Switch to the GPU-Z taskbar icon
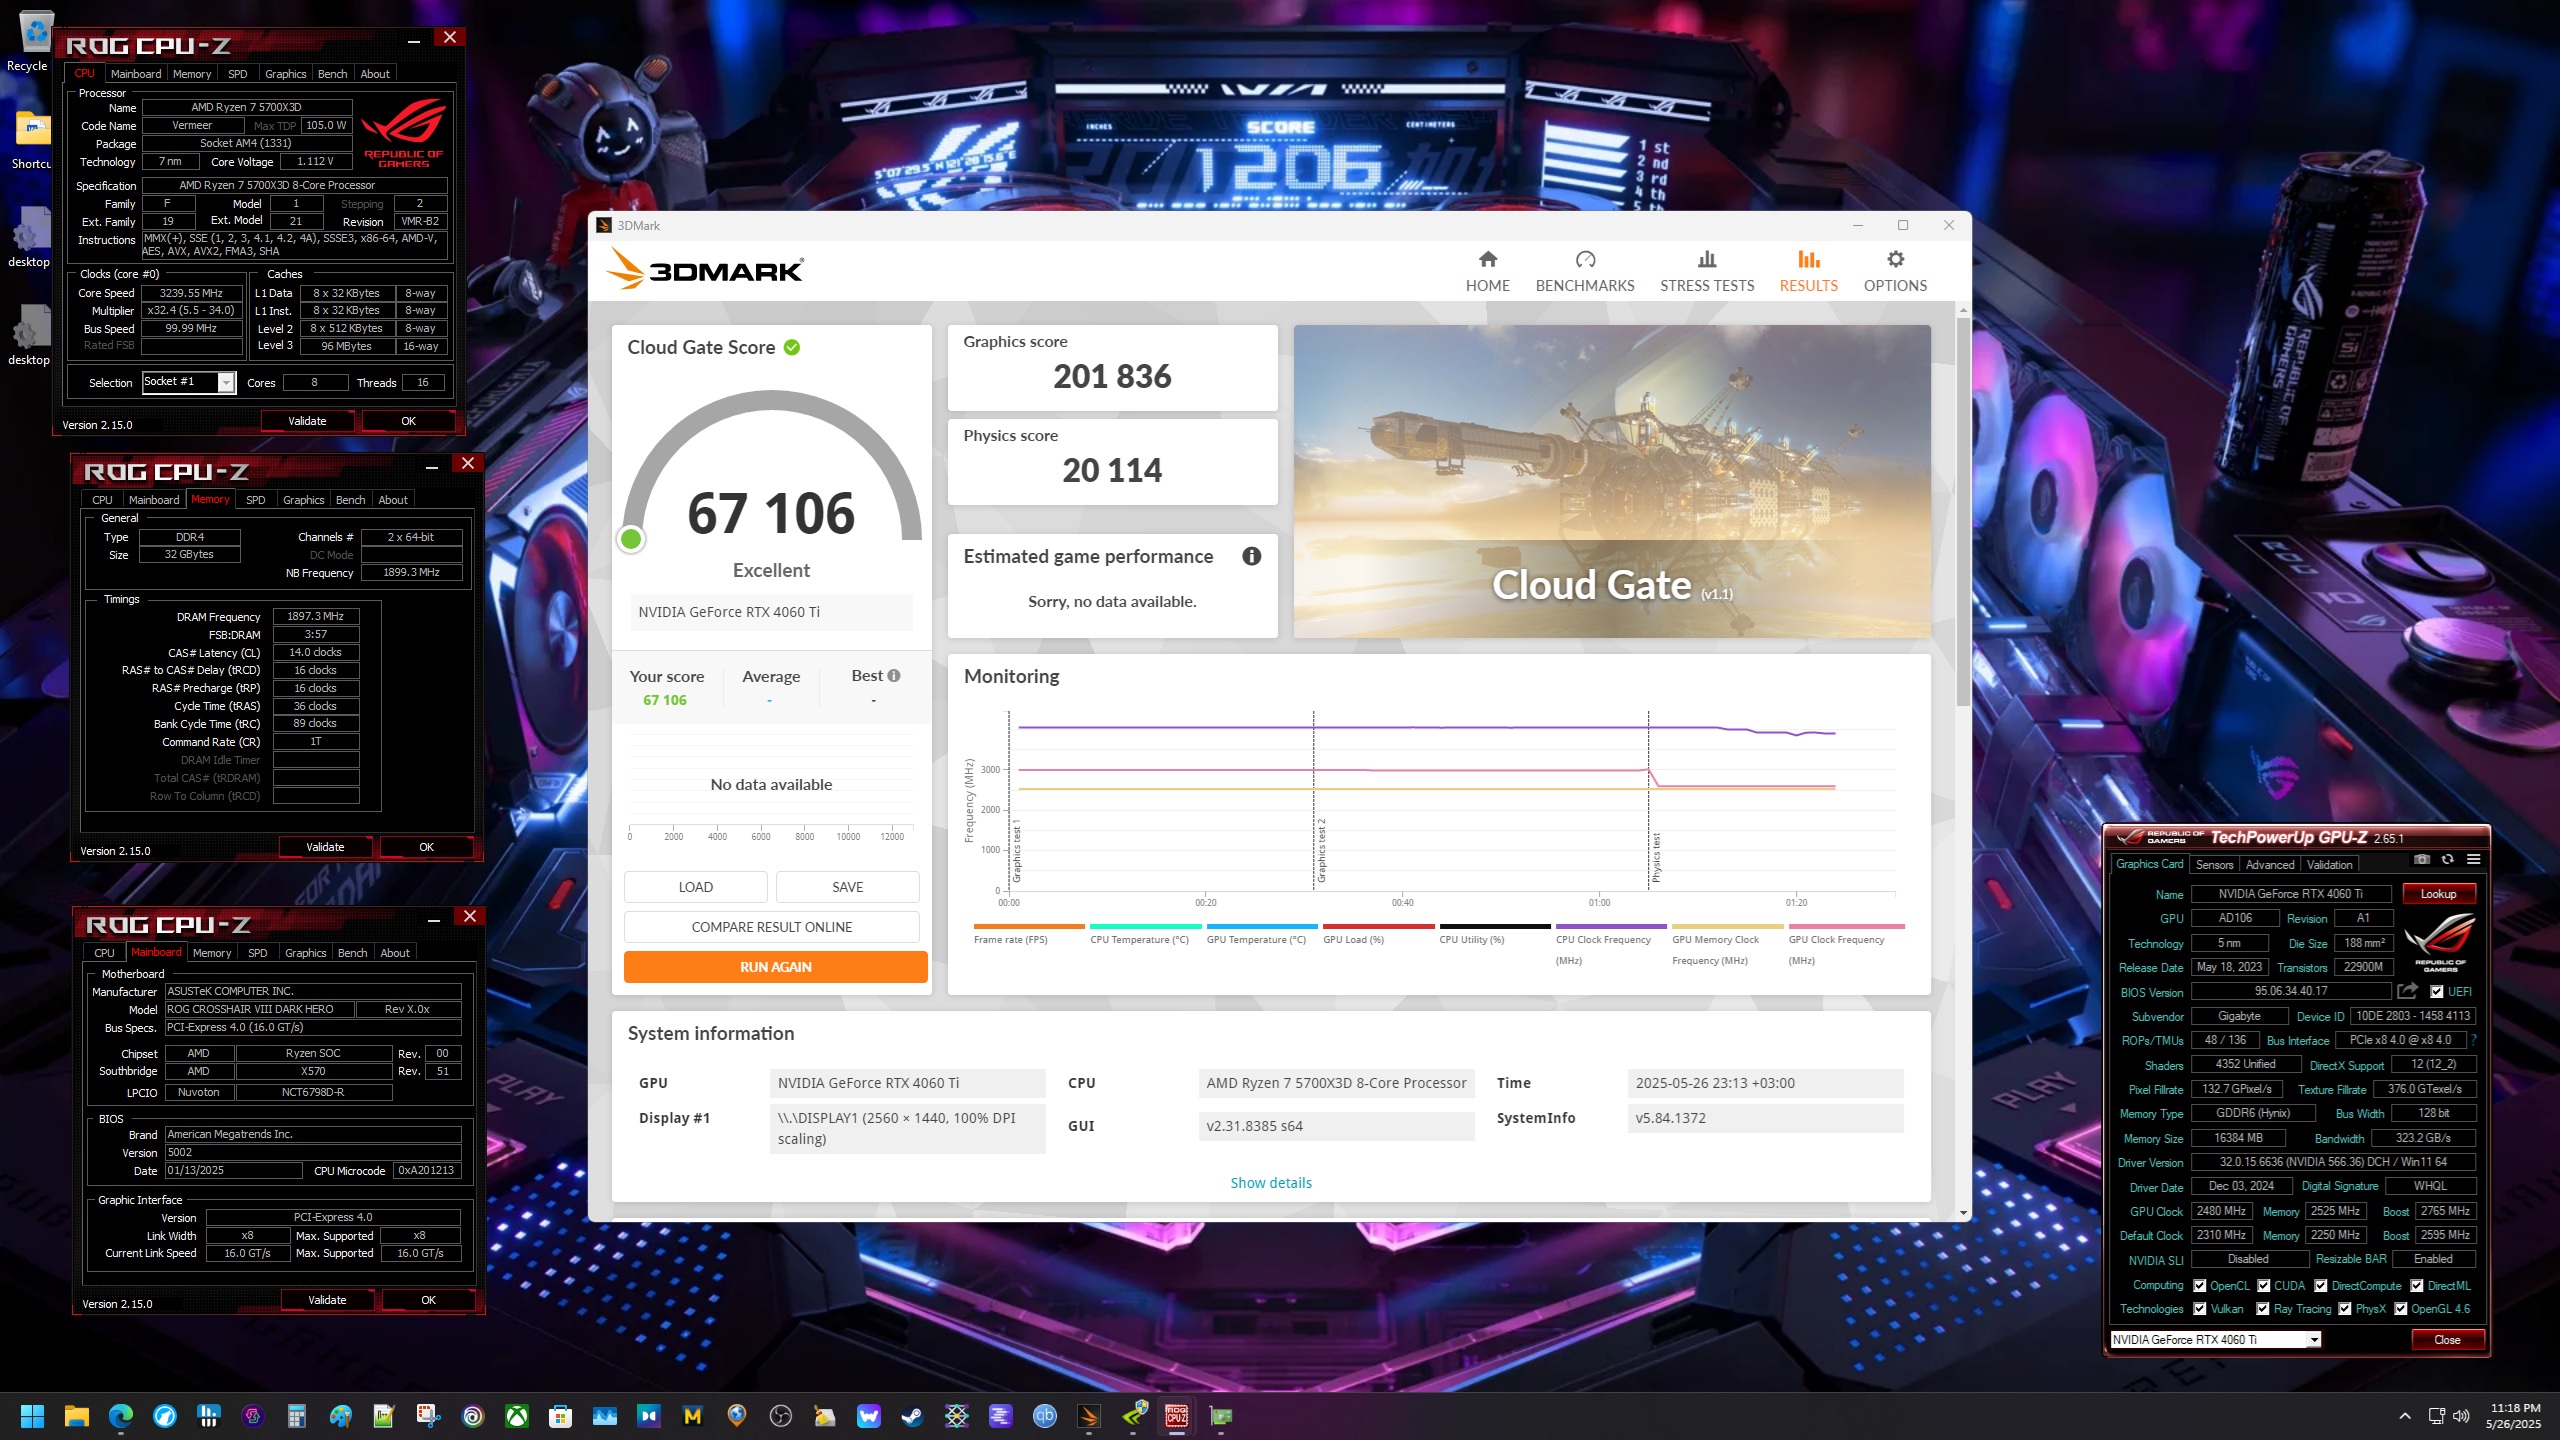The image size is (2560, 1440). click(1221, 1415)
